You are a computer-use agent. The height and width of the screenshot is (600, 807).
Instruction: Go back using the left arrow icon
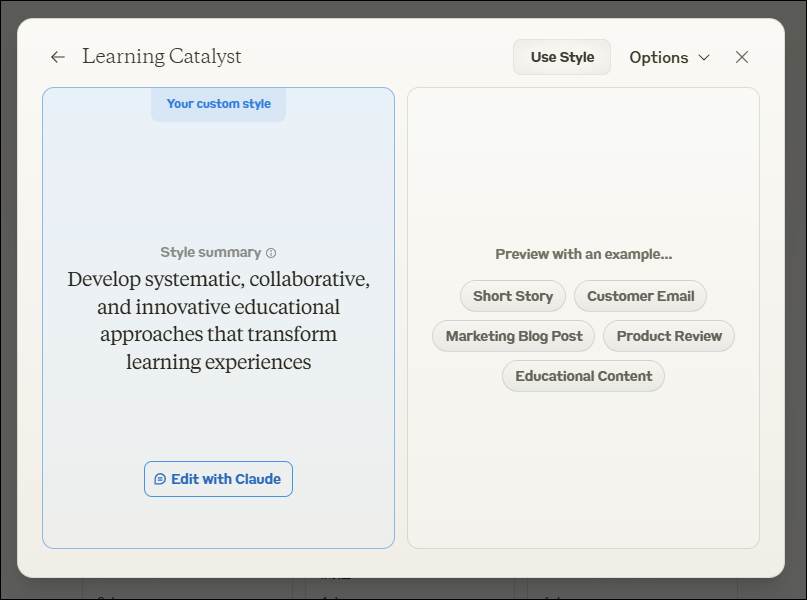click(x=58, y=57)
